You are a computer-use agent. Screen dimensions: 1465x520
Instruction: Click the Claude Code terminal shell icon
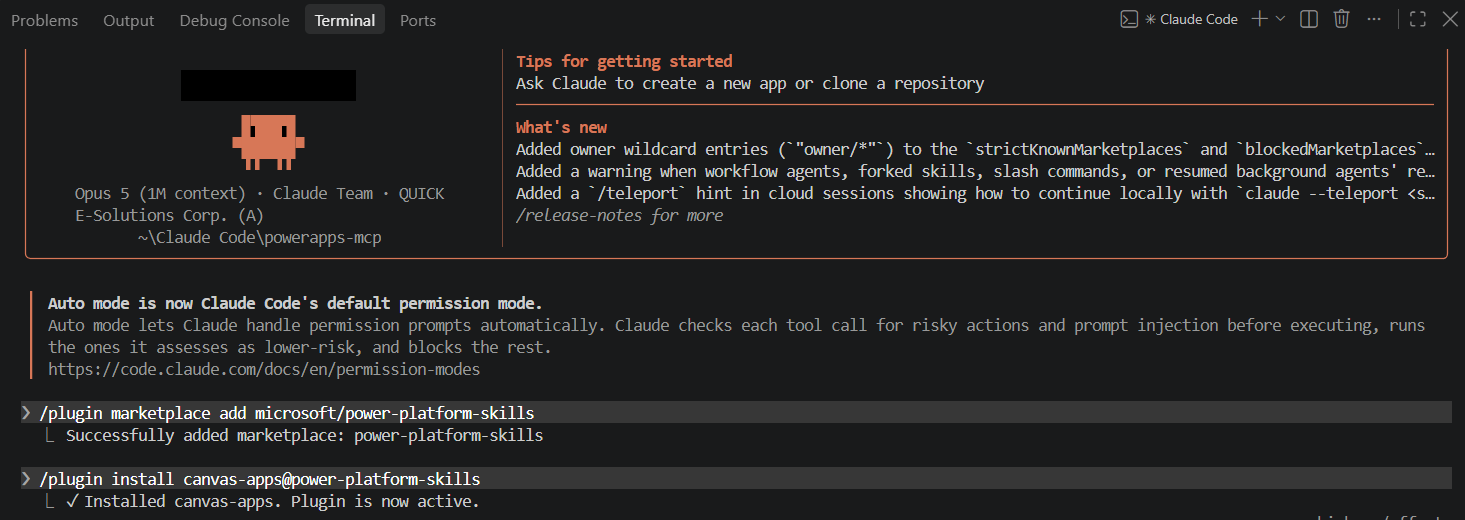pyautogui.click(x=1128, y=19)
